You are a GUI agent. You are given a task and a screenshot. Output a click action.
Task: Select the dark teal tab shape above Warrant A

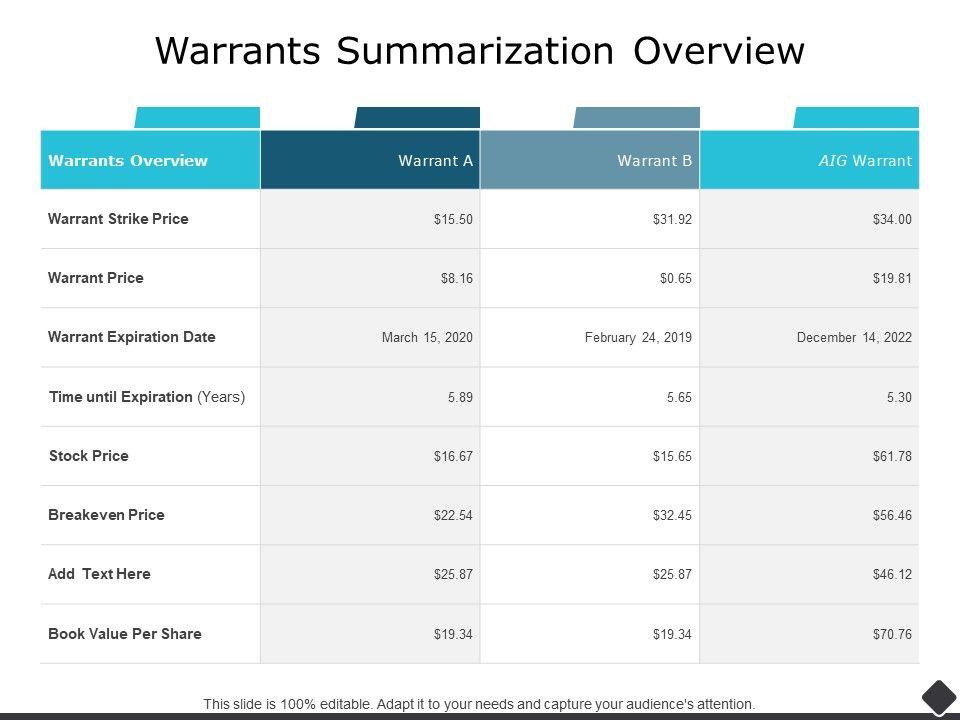(417, 118)
